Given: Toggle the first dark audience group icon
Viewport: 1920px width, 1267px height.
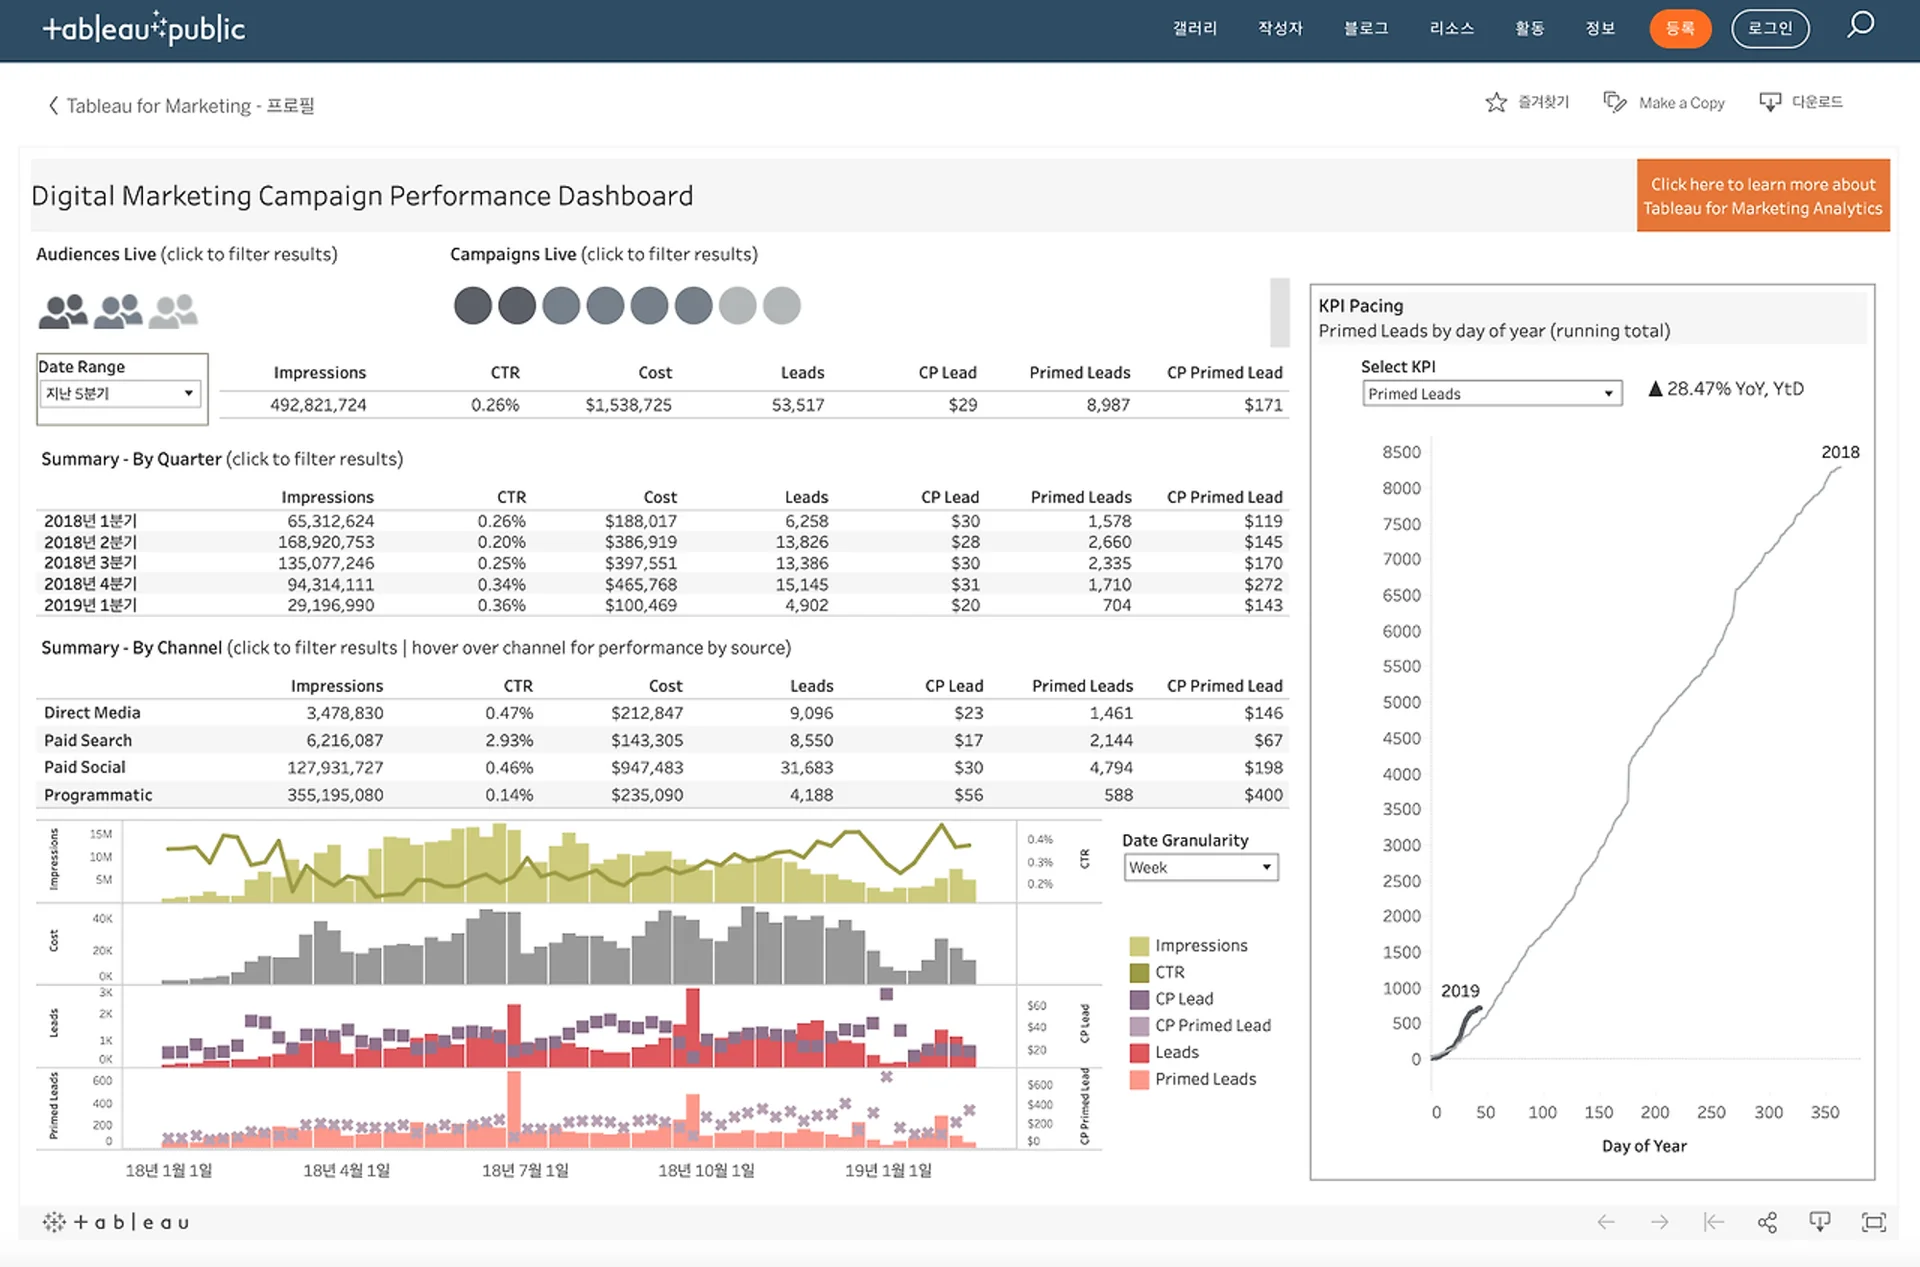Looking at the screenshot, I should [x=63, y=311].
